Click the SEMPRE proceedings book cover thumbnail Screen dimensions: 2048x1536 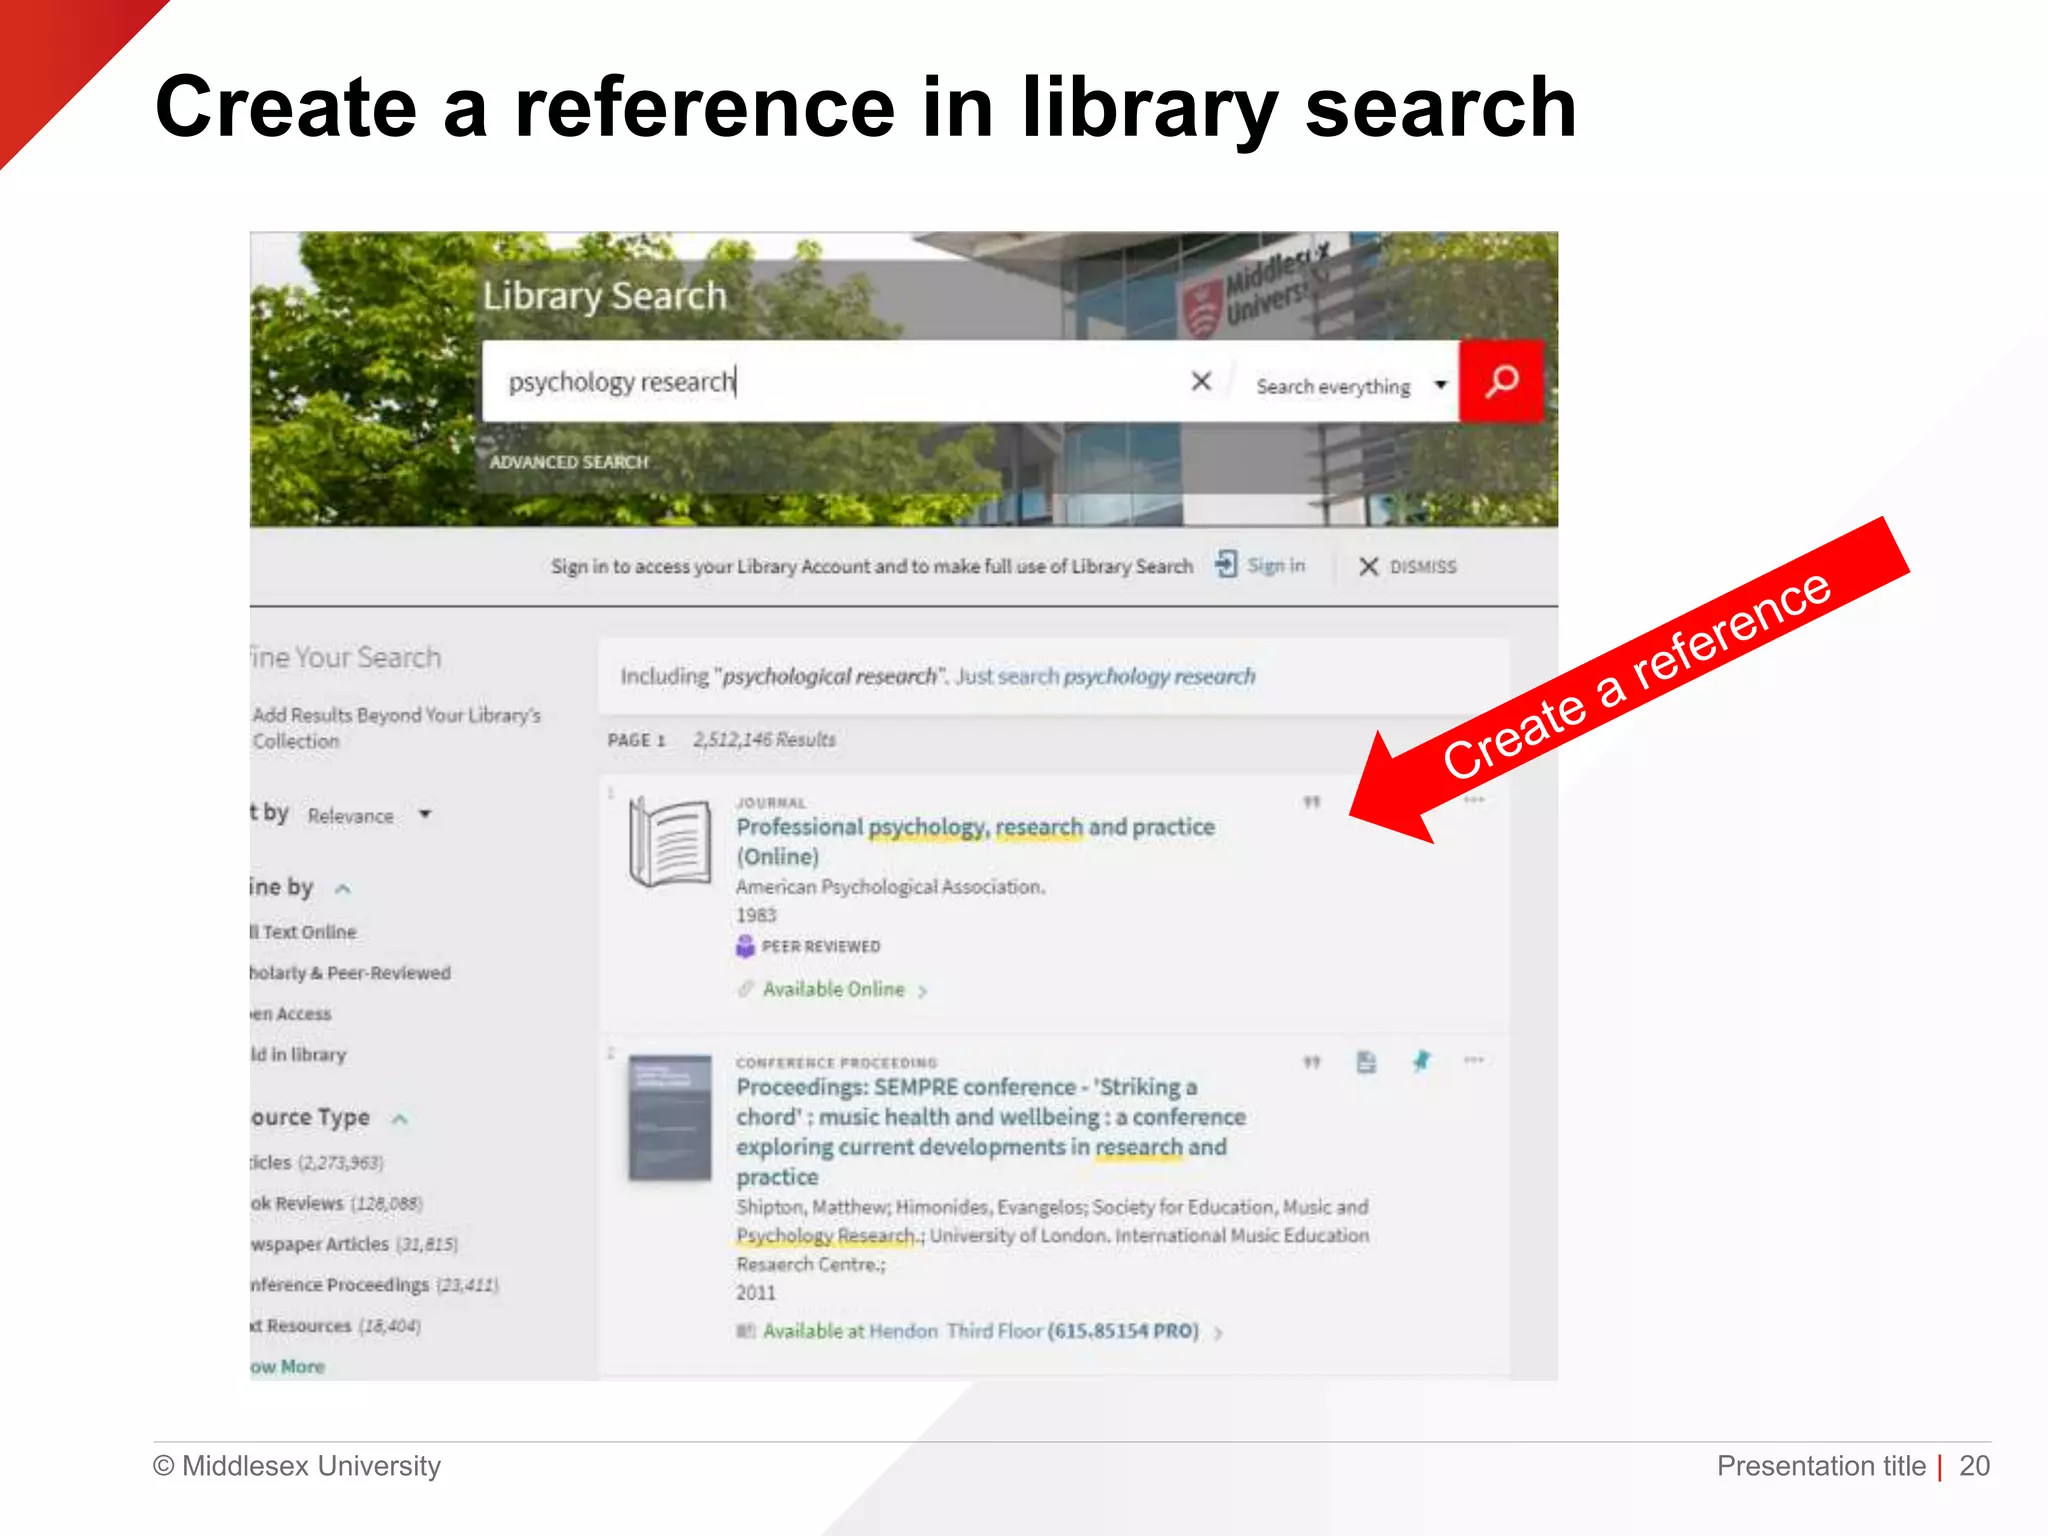tap(670, 1117)
